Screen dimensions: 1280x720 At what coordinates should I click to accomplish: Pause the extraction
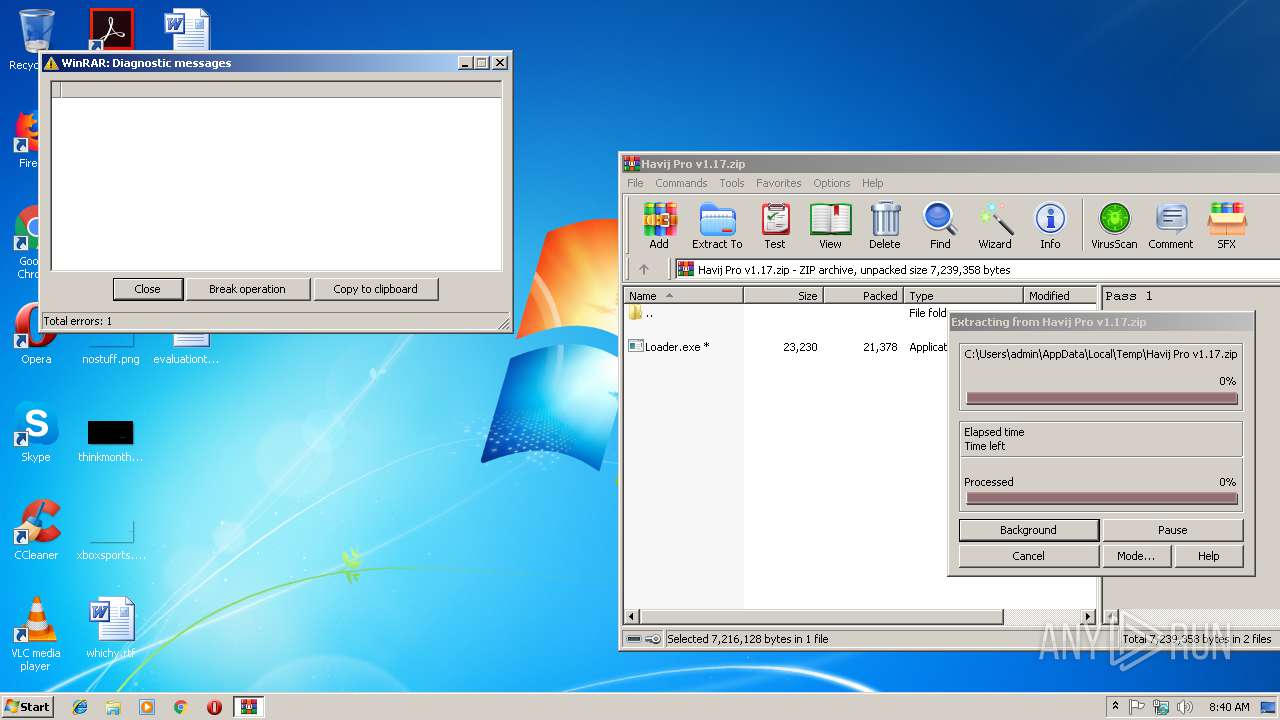[x=1173, y=530]
